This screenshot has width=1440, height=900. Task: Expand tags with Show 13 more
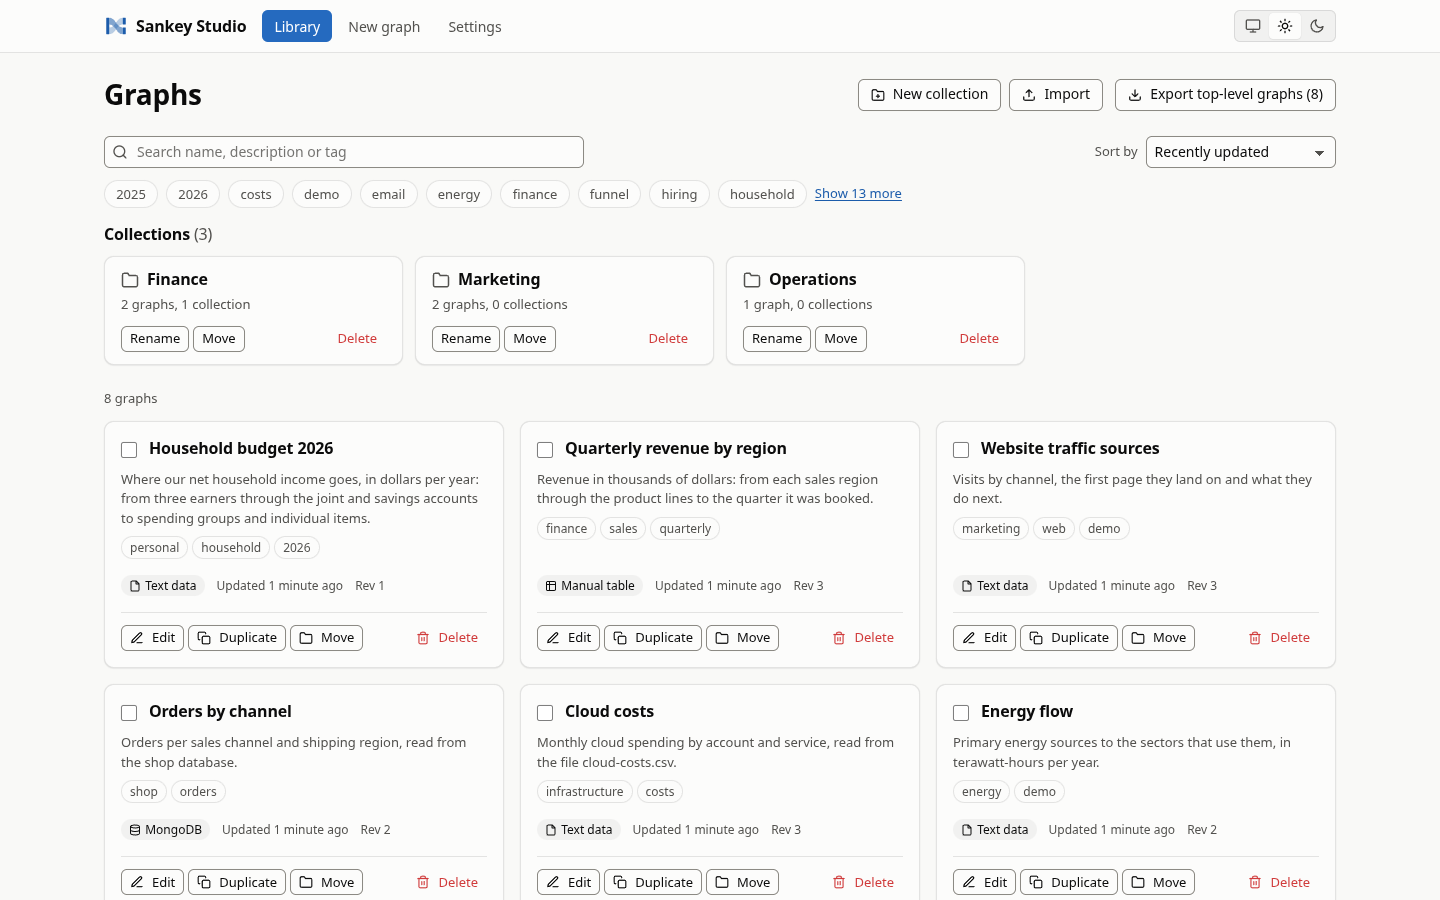point(858,194)
